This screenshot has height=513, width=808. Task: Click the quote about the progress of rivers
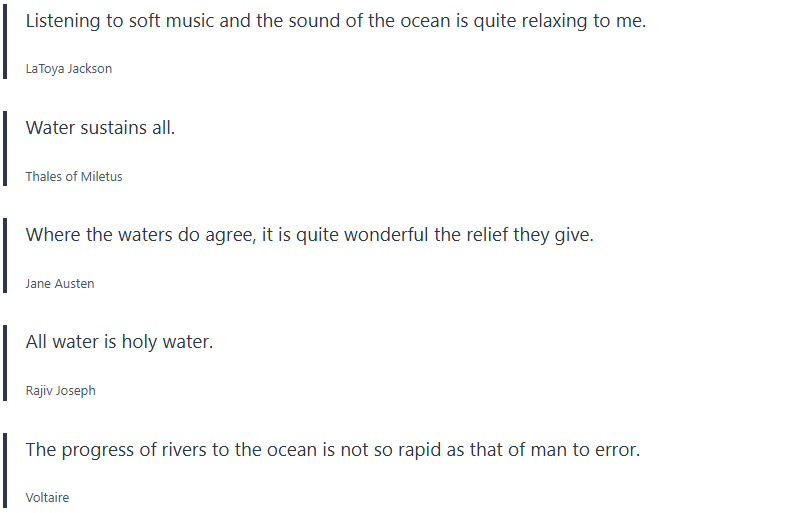(x=332, y=449)
